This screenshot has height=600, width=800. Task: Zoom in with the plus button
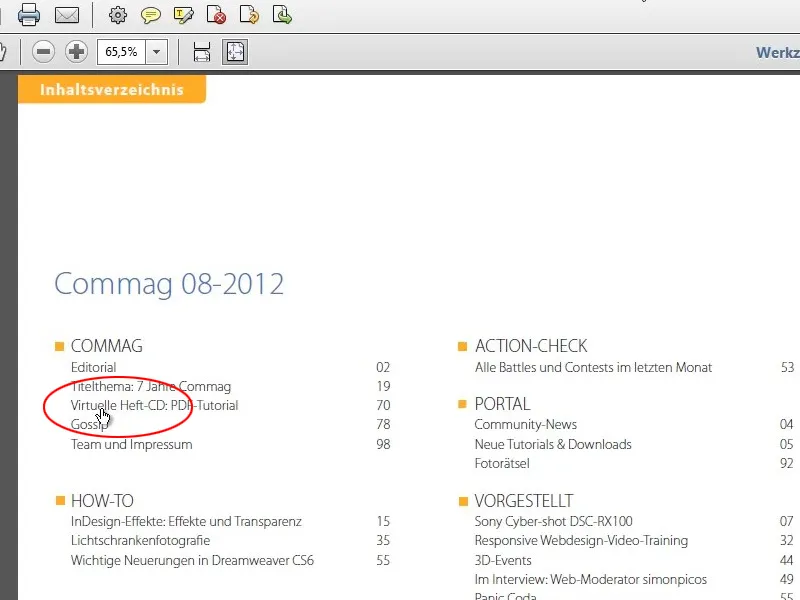[x=77, y=52]
